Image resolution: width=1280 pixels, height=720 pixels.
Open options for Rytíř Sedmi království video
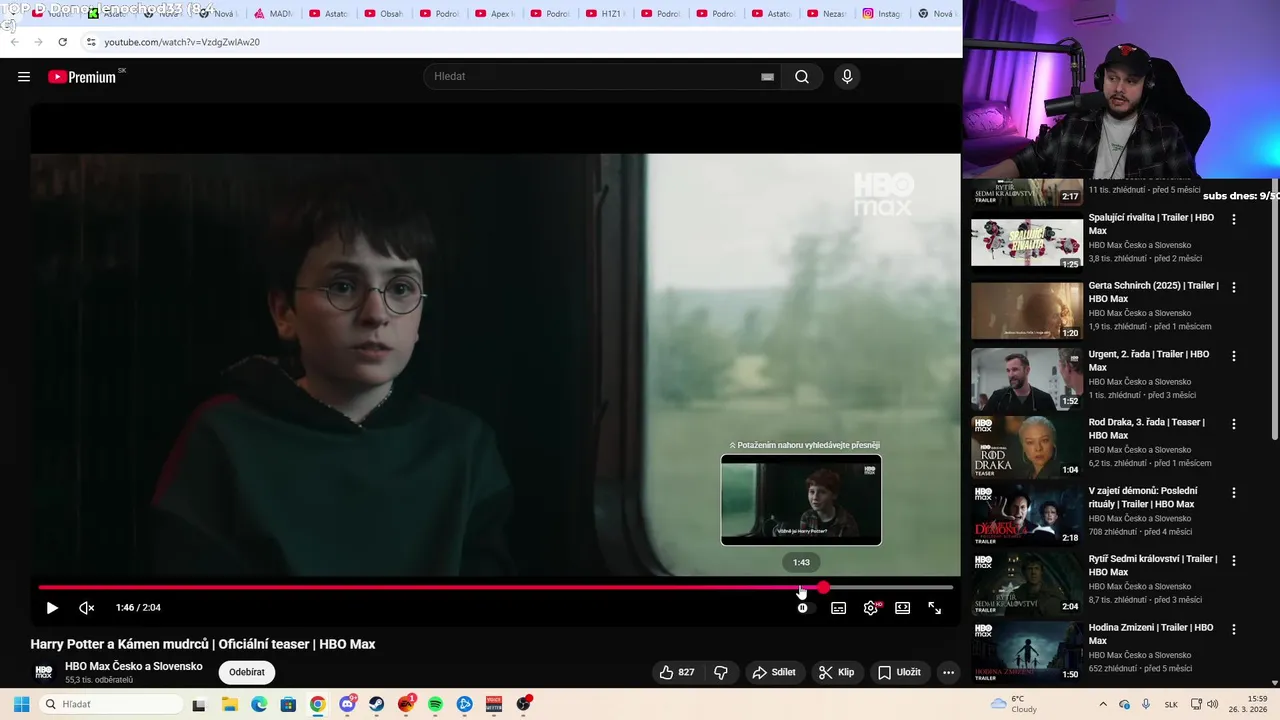1234,561
